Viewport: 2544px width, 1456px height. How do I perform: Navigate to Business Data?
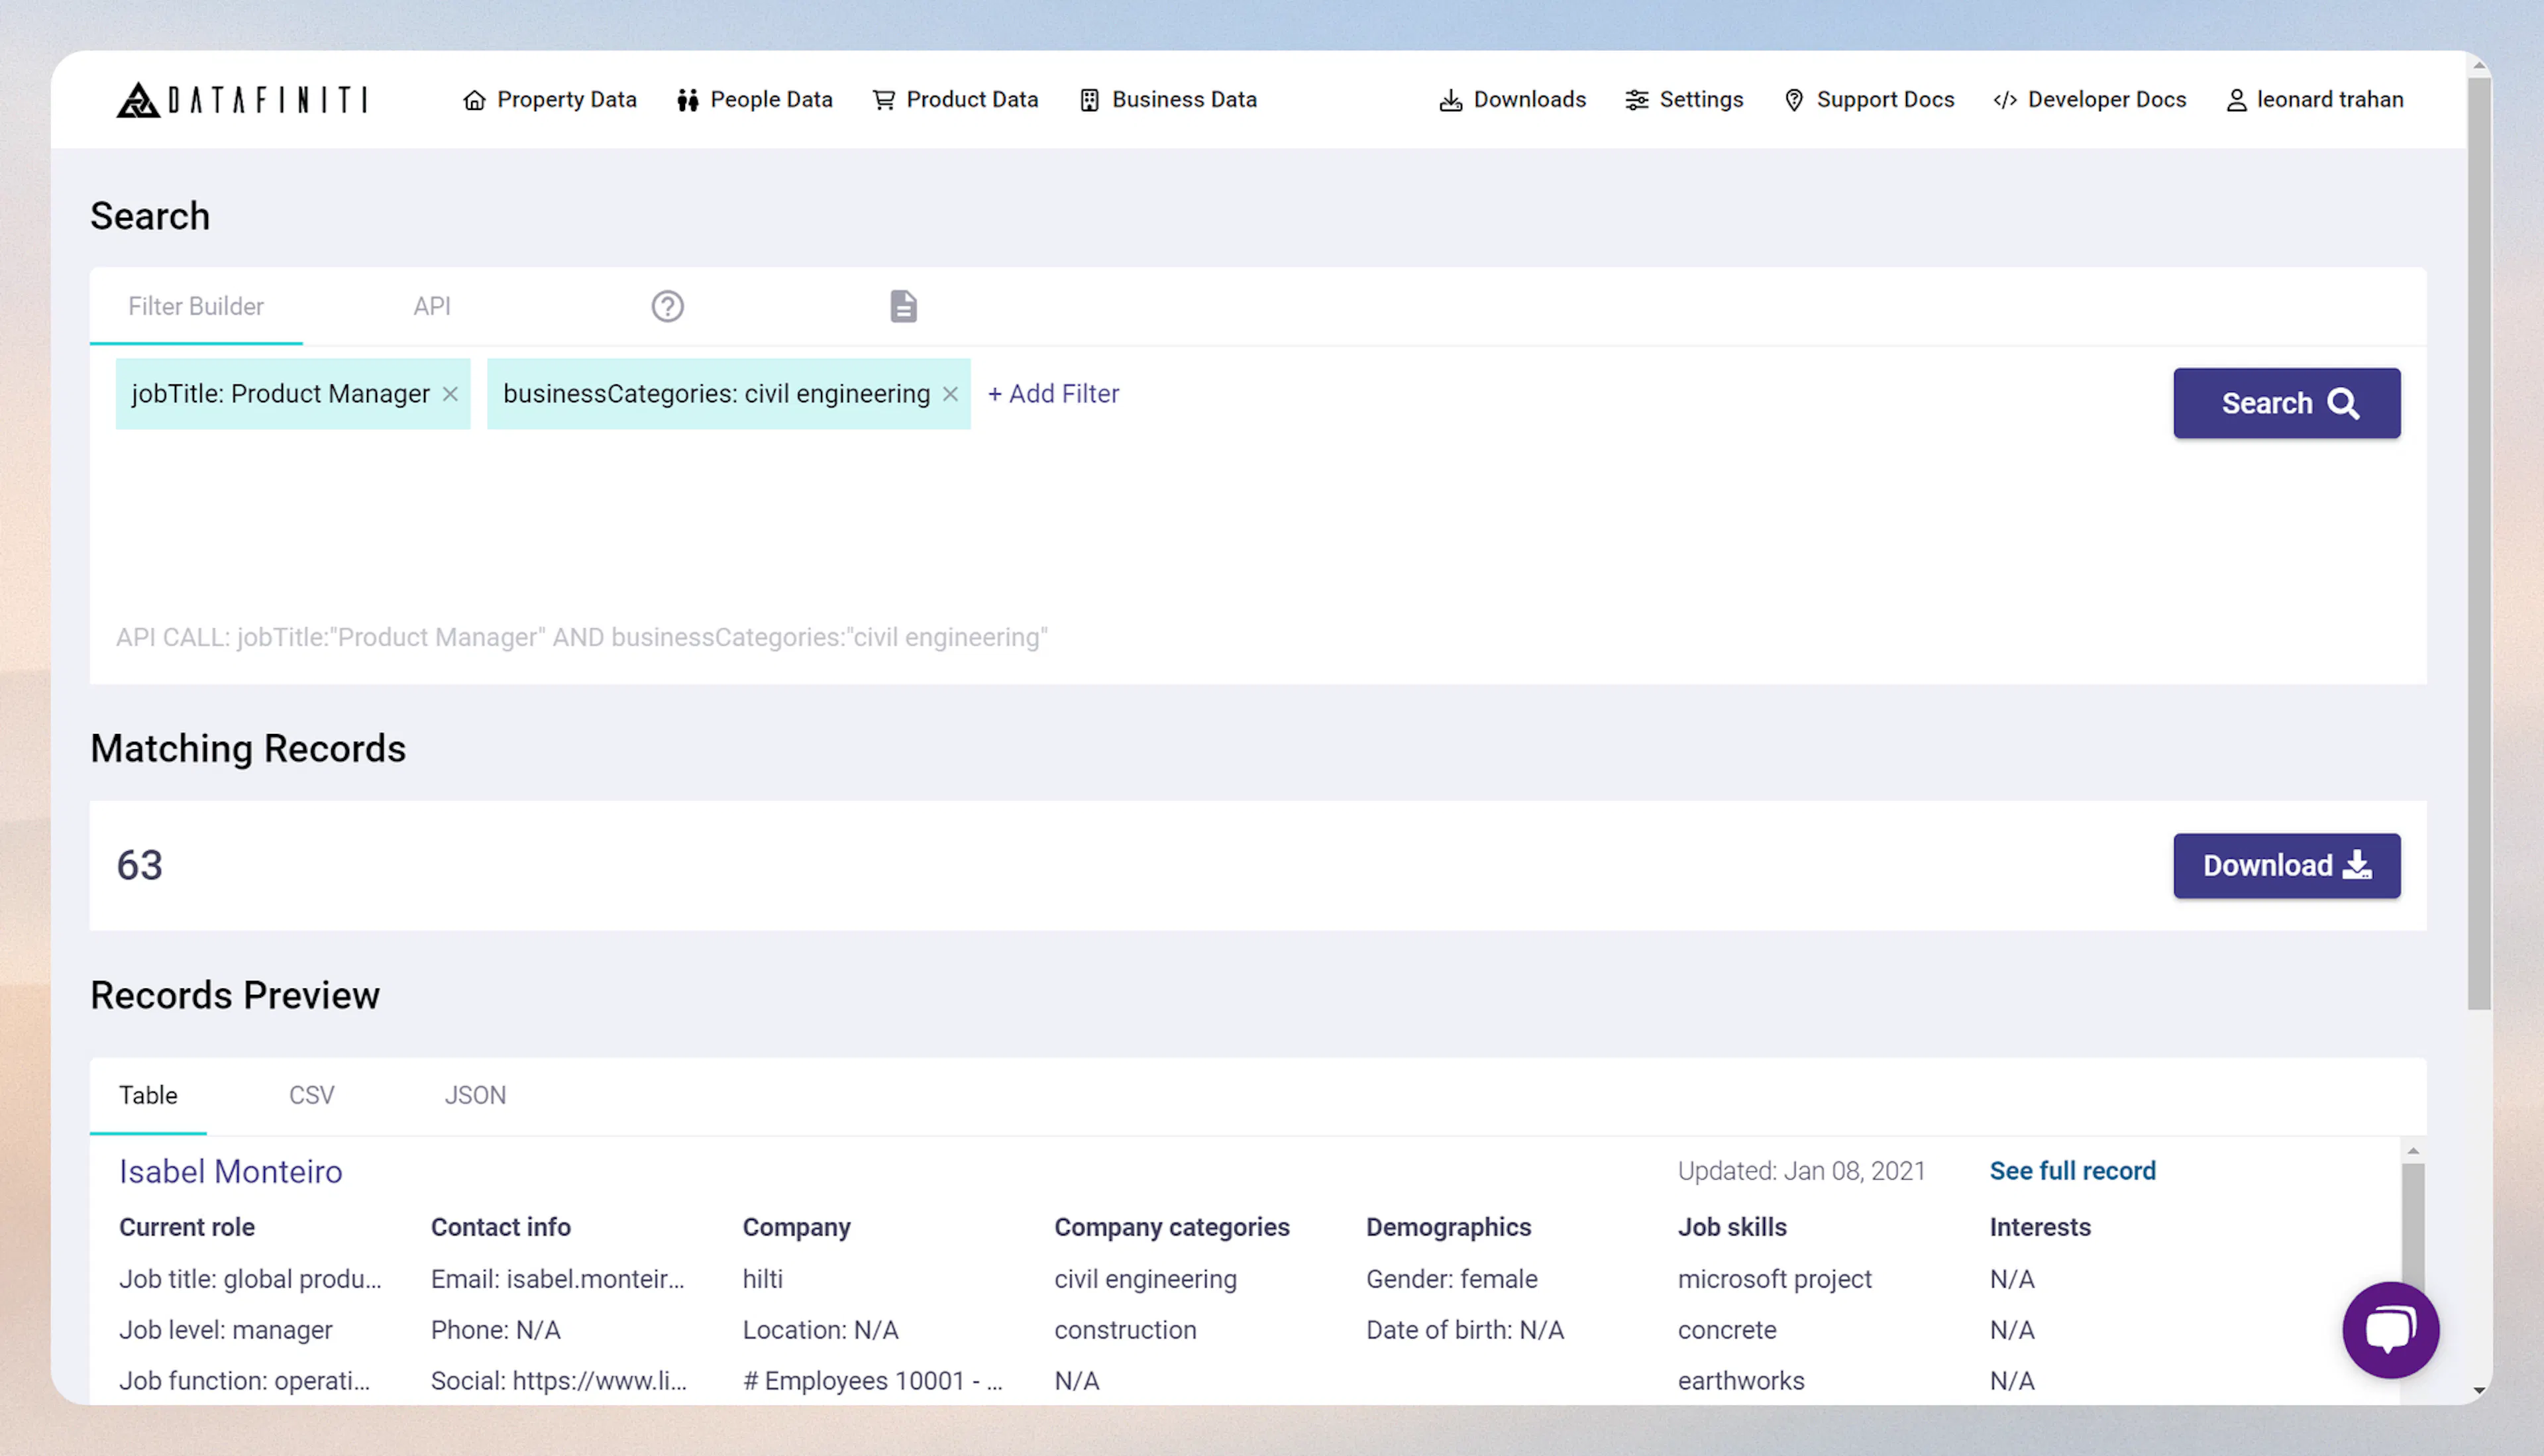(1167, 99)
